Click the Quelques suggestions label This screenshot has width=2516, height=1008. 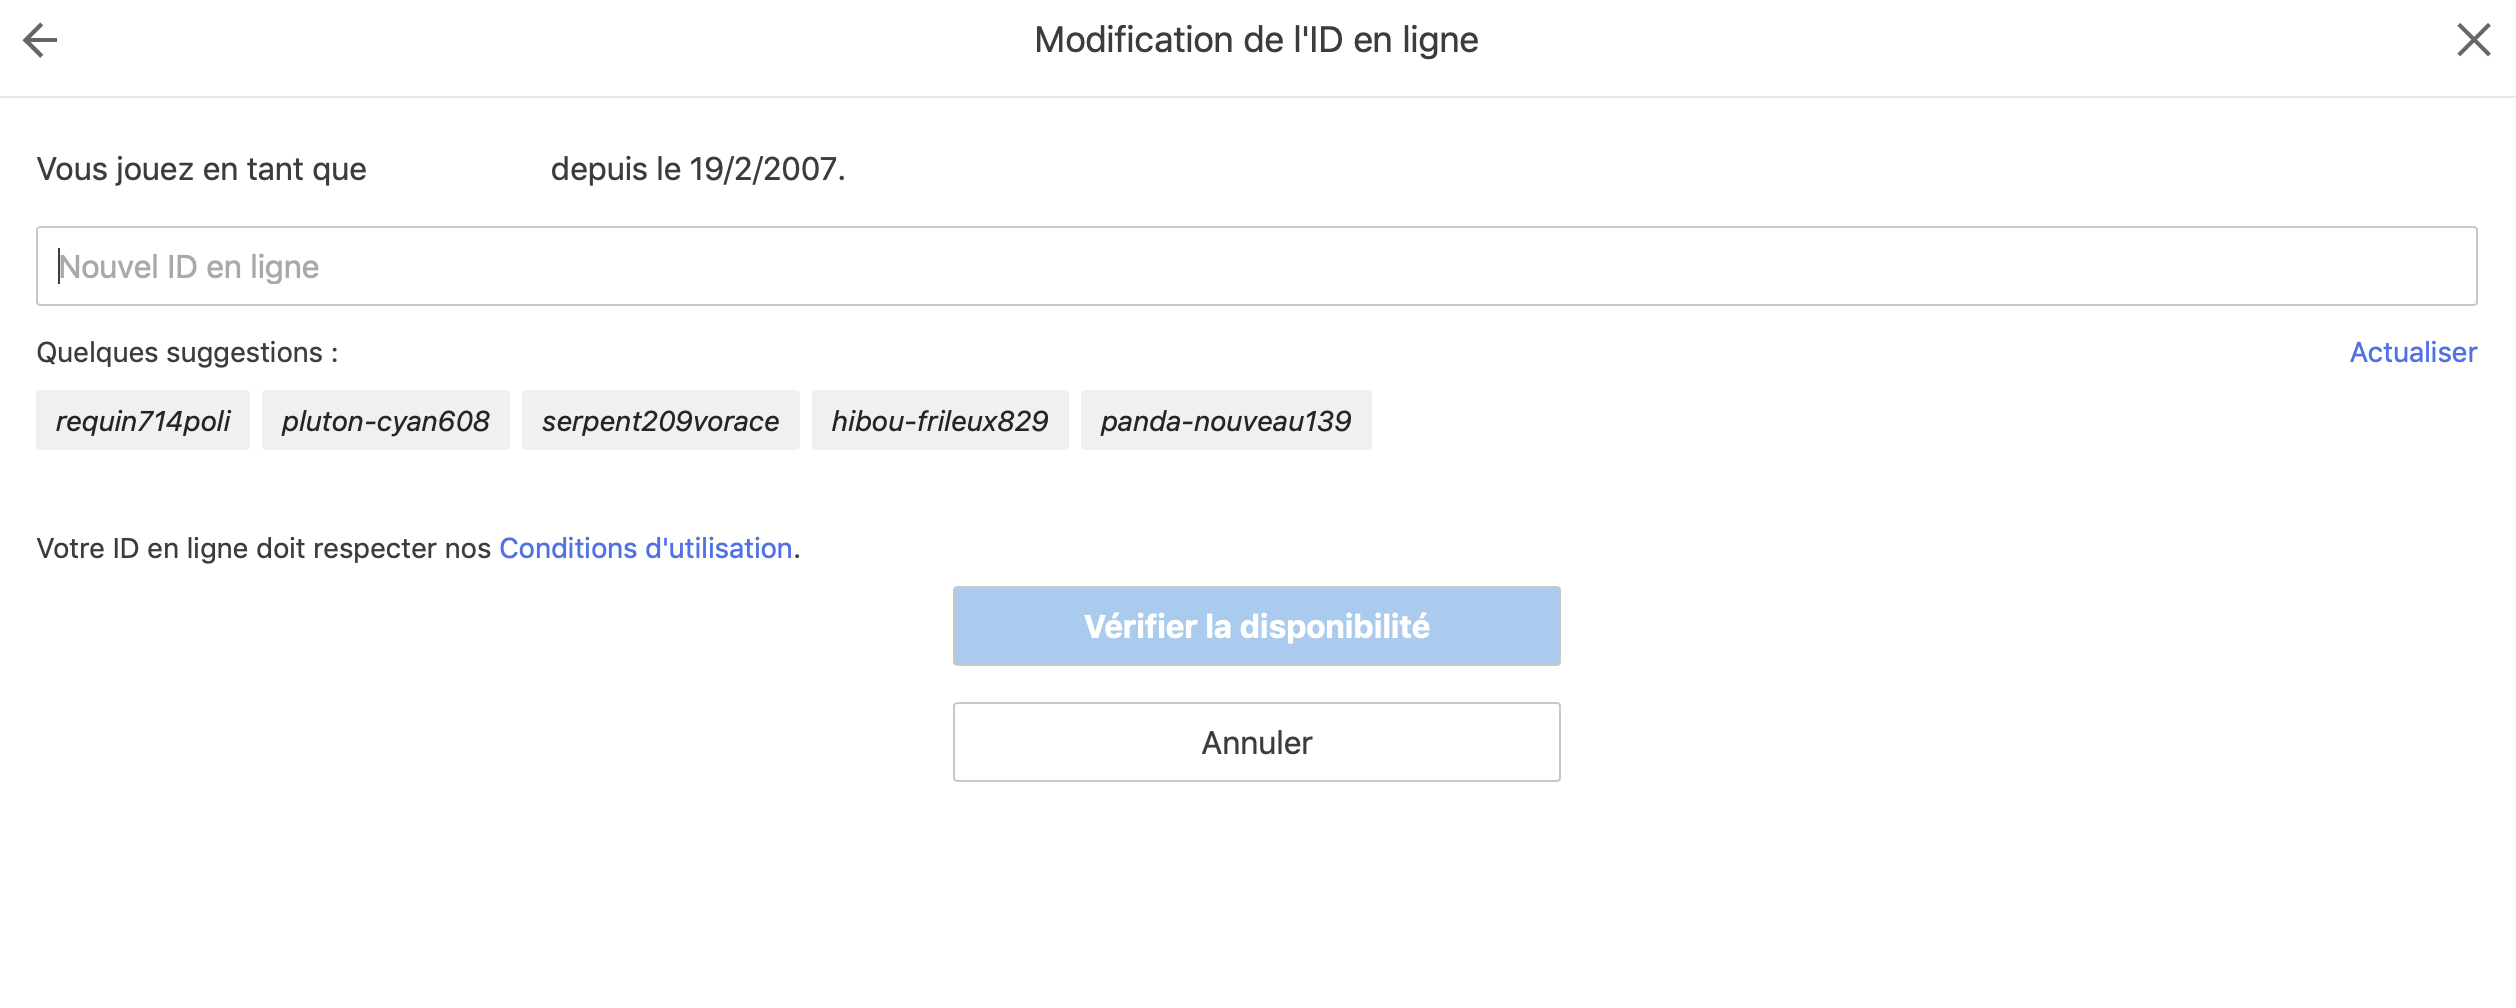pyautogui.click(x=188, y=352)
